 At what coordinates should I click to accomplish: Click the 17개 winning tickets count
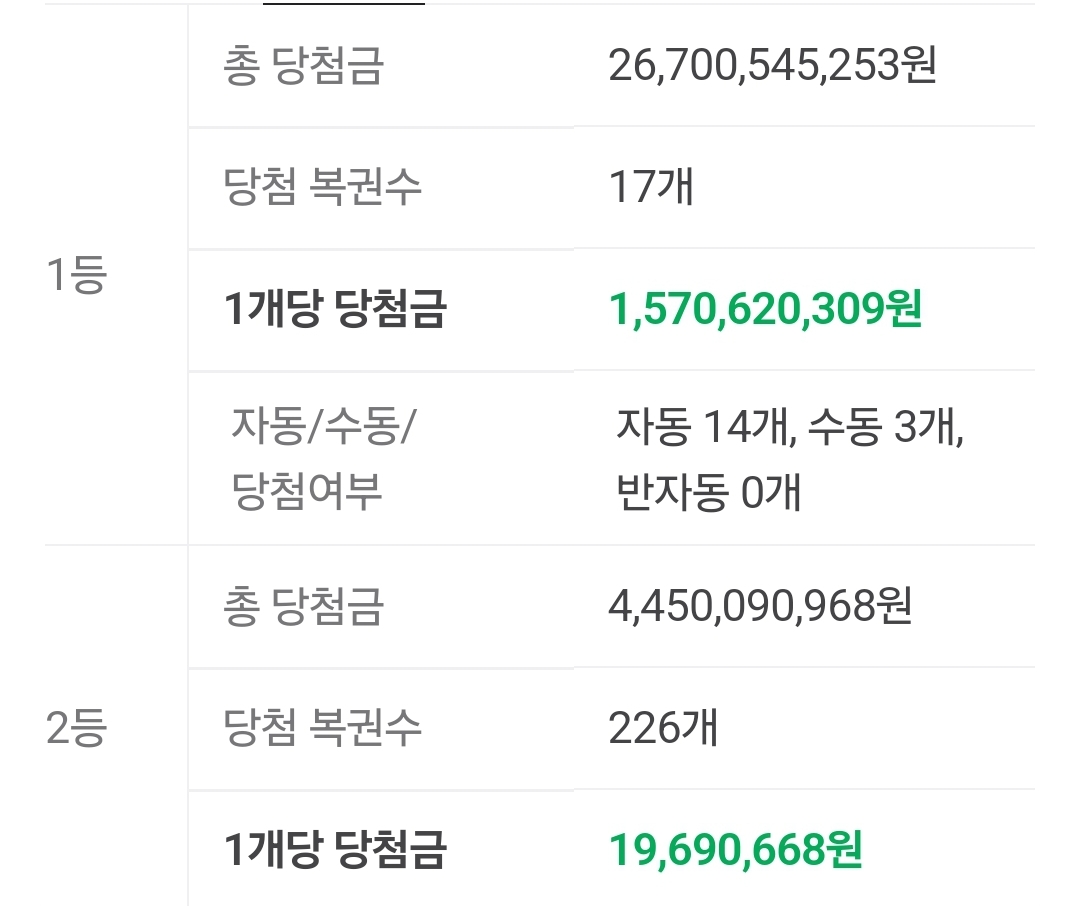(x=650, y=187)
